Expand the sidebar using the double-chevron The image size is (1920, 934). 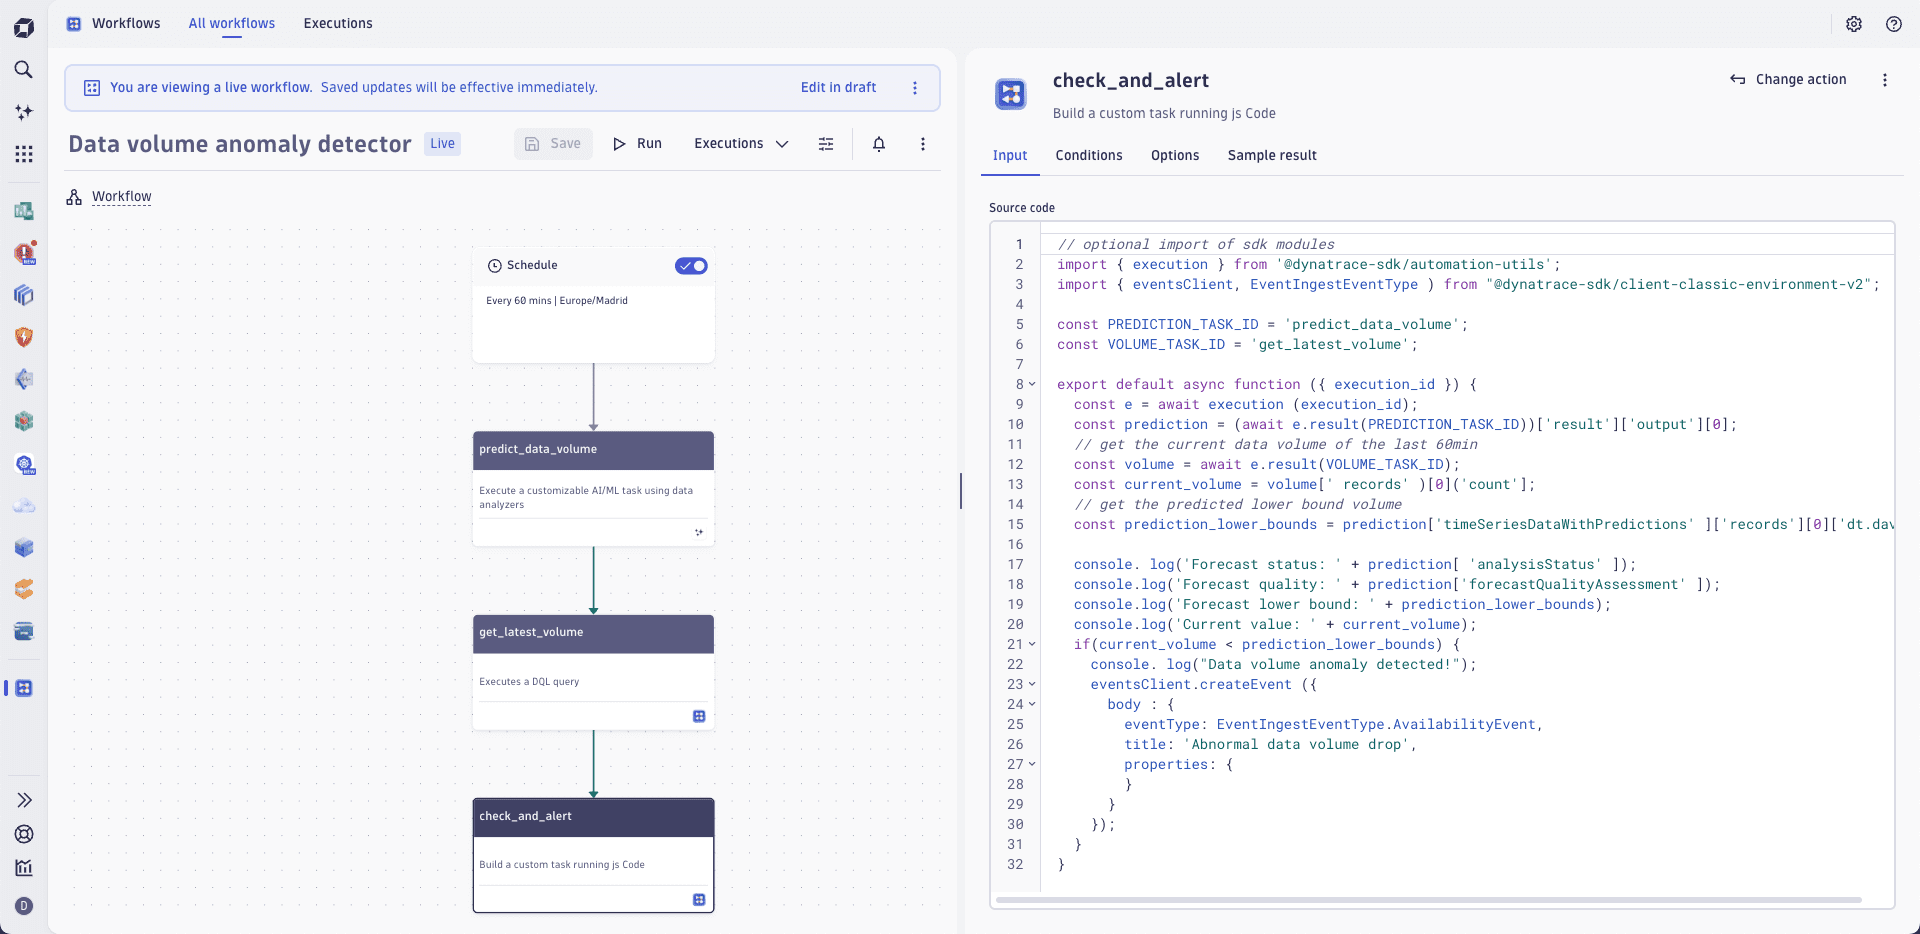coord(24,800)
